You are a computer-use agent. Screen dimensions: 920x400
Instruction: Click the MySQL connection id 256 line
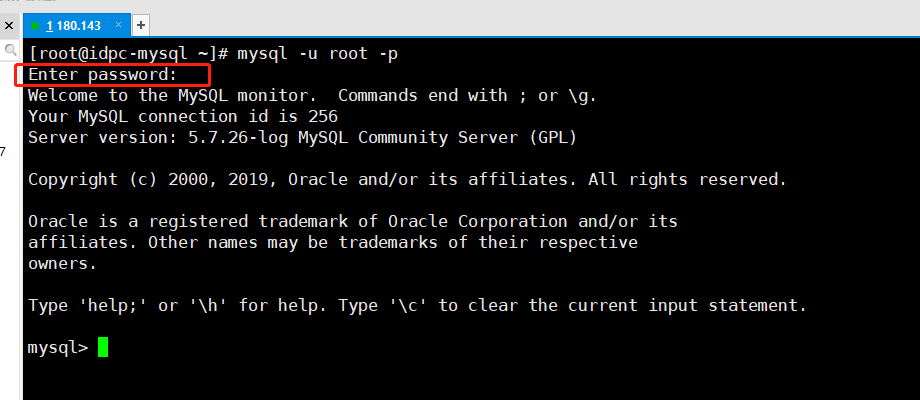point(182,116)
